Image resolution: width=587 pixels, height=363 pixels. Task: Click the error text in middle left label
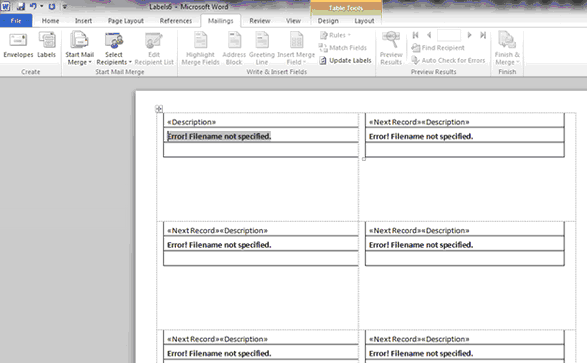click(x=219, y=245)
